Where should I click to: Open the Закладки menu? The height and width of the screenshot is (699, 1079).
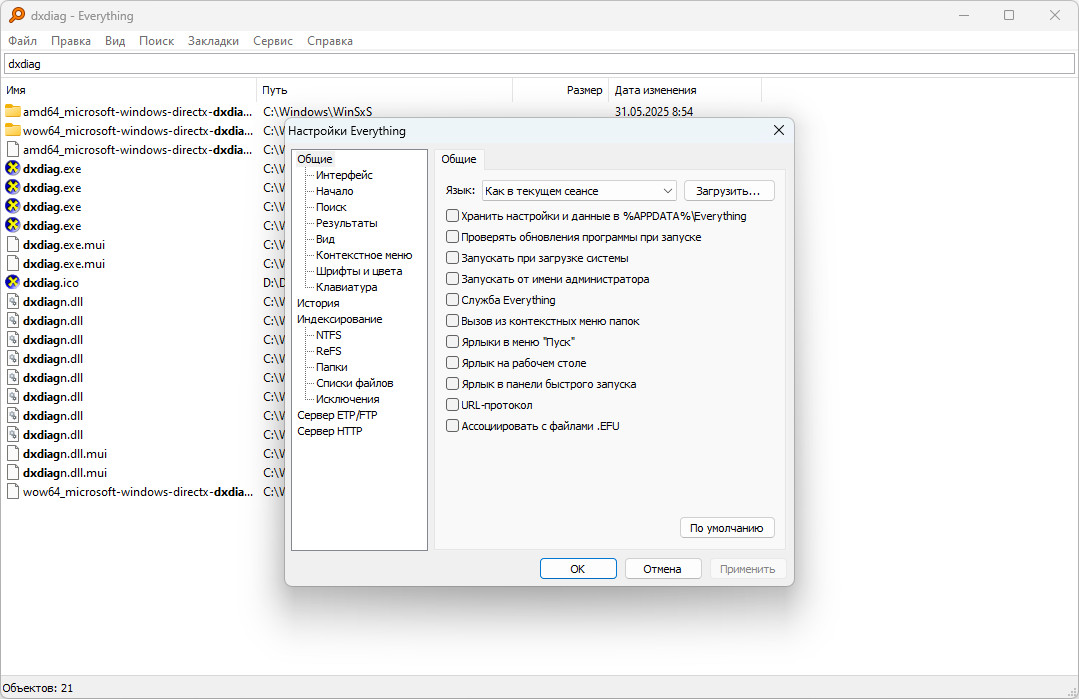(213, 41)
